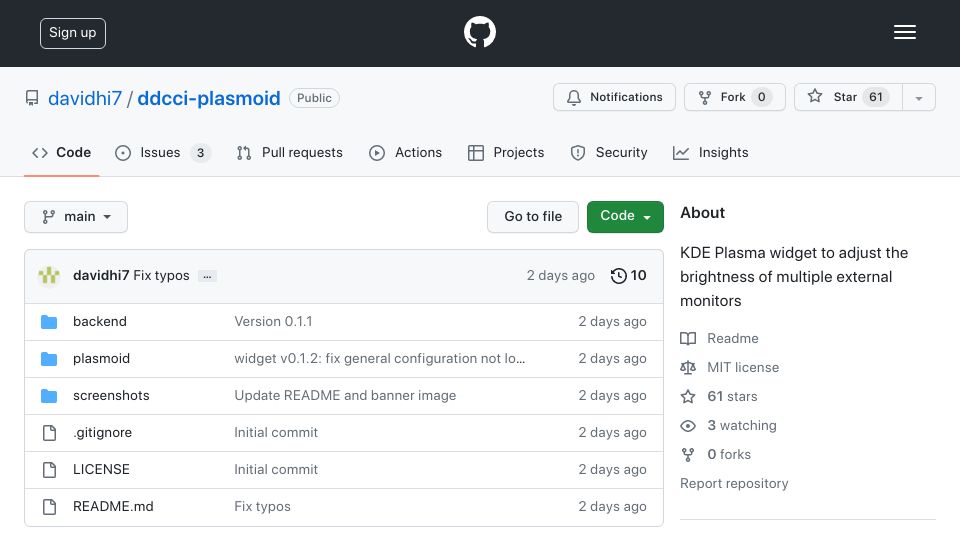Screen dimensions: 960x540
Task: Open the .gitignore file
Action: [x=103, y=432]
